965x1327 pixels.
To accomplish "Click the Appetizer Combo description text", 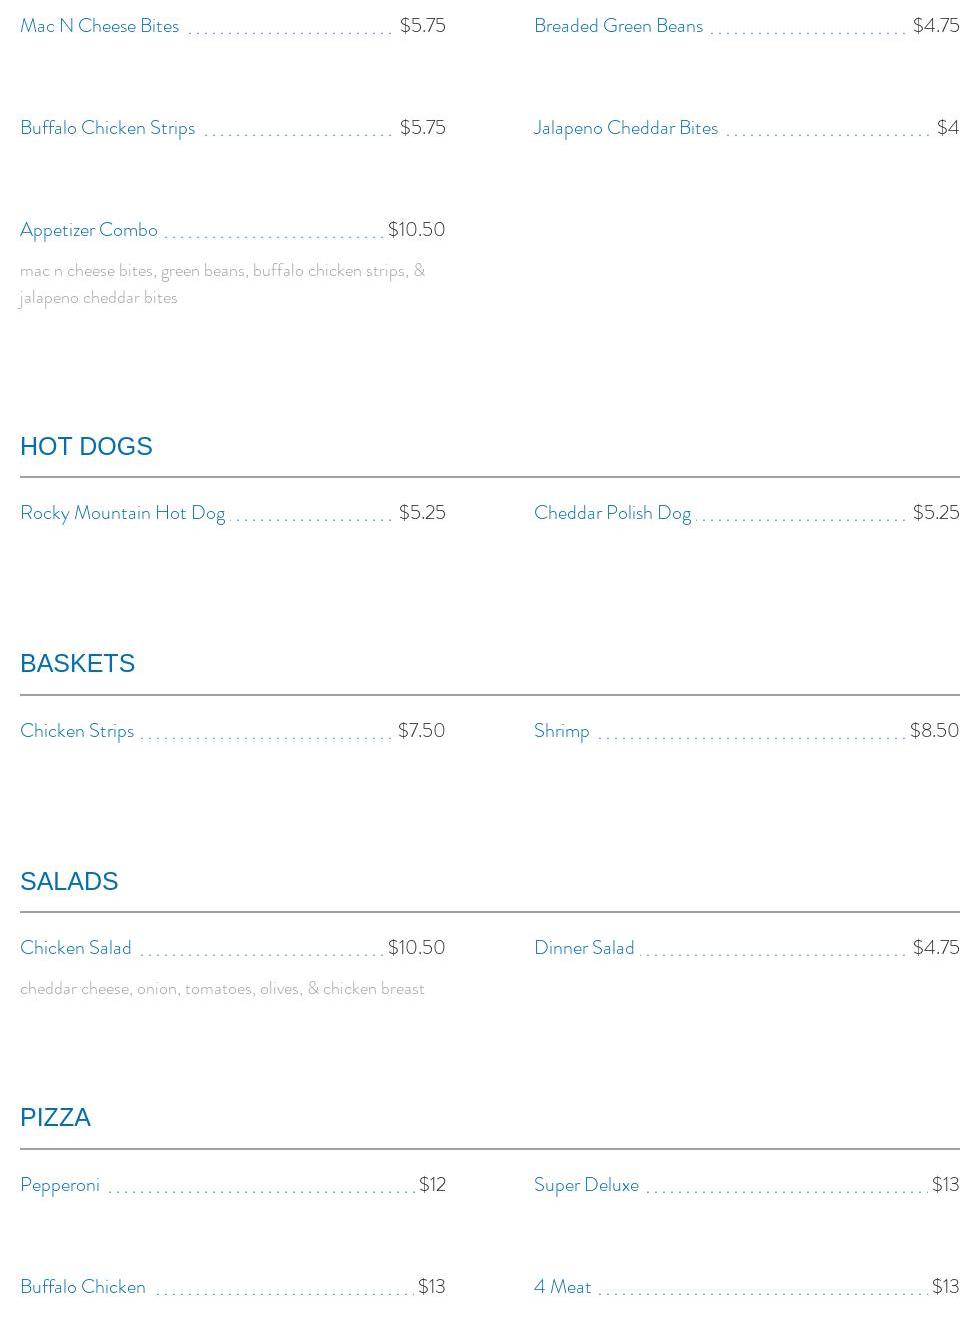I will [x=222, y=284].
